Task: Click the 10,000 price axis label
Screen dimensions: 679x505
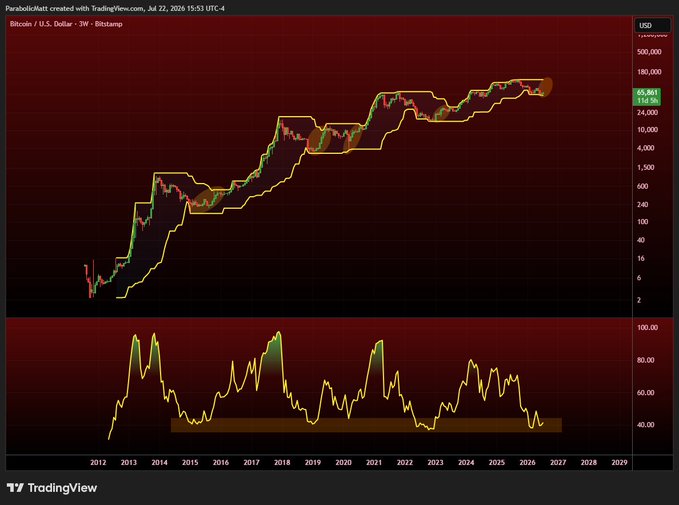Action: tap(647, 130)
